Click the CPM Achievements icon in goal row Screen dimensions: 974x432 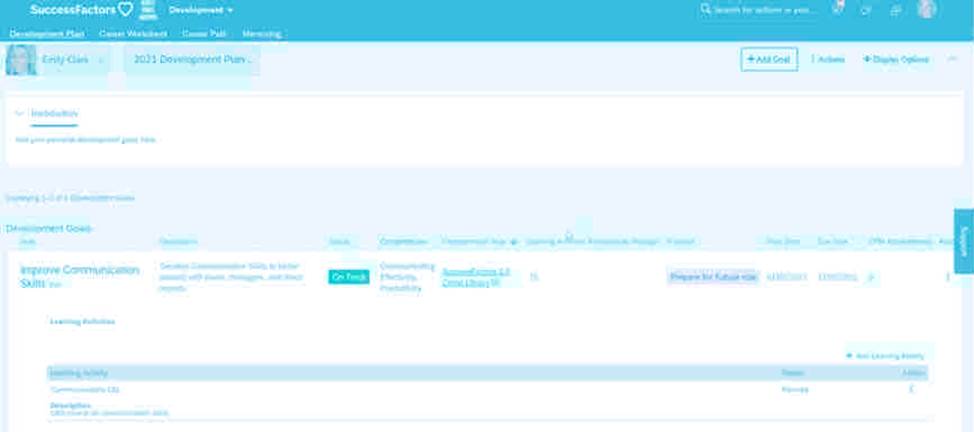tap(871, 277)
